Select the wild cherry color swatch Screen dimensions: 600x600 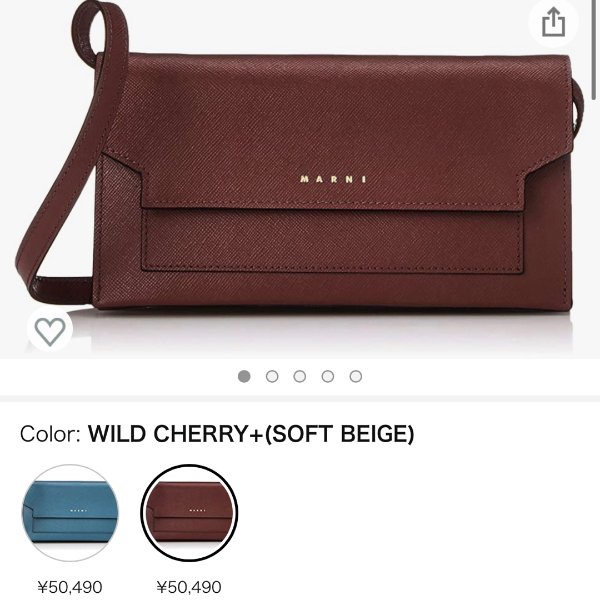pyautogui.click(x=189, y=513)
